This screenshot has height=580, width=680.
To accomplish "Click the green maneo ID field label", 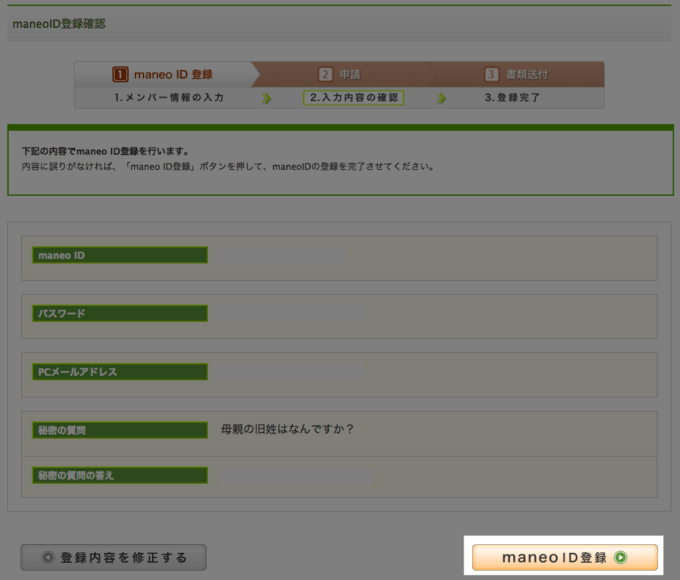I will point(120,255).
